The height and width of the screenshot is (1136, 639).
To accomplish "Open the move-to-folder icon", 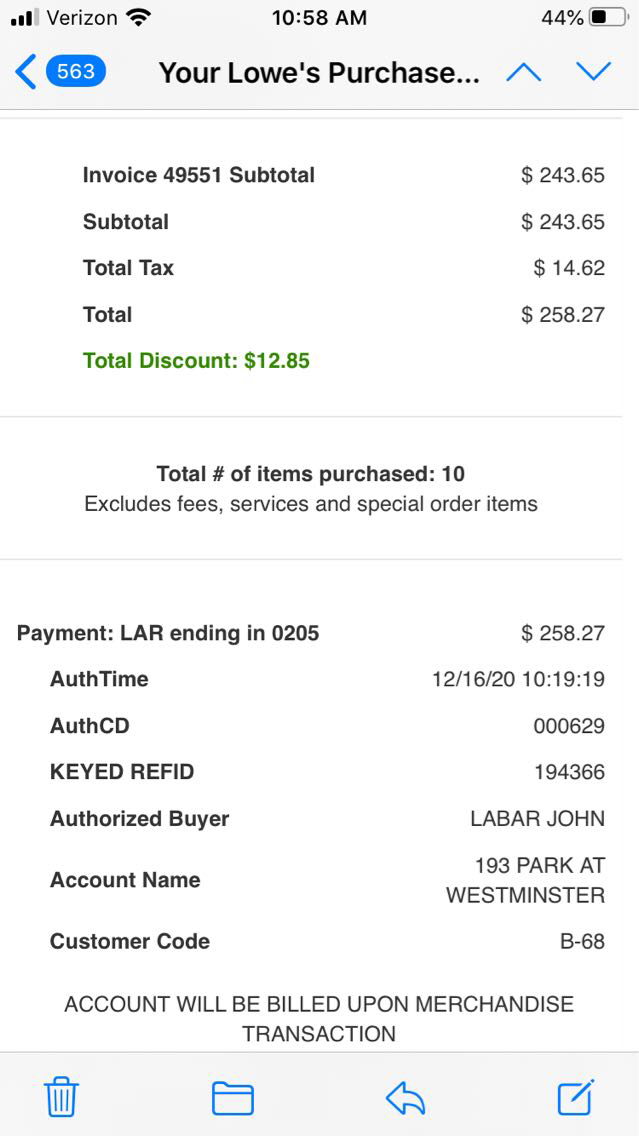I will pyautogui.click(x=232, y=1098).
